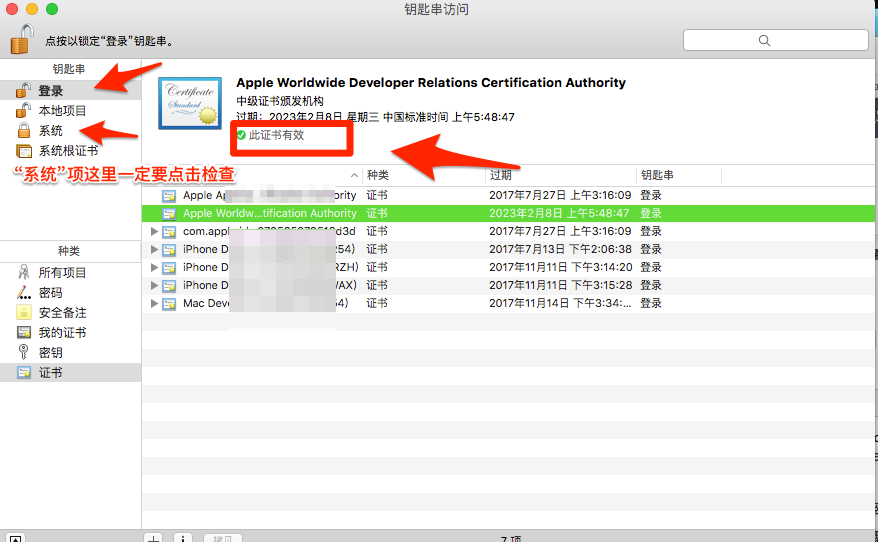This screenshot has width=878, height=542.
Task: Click the padlock icon to lock the 登录 keychain
Action: tap(22, 39)
